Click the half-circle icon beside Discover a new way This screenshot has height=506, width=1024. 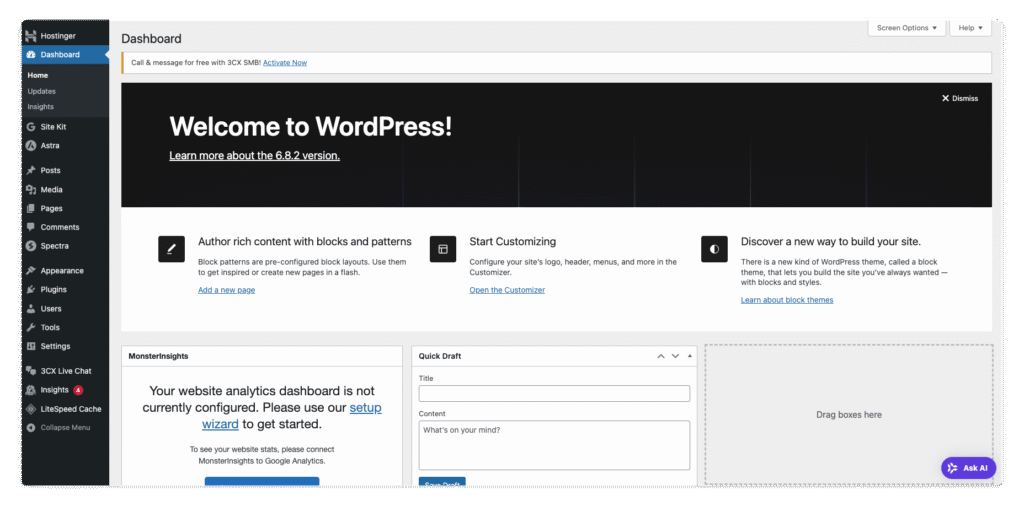coord(714,249)
